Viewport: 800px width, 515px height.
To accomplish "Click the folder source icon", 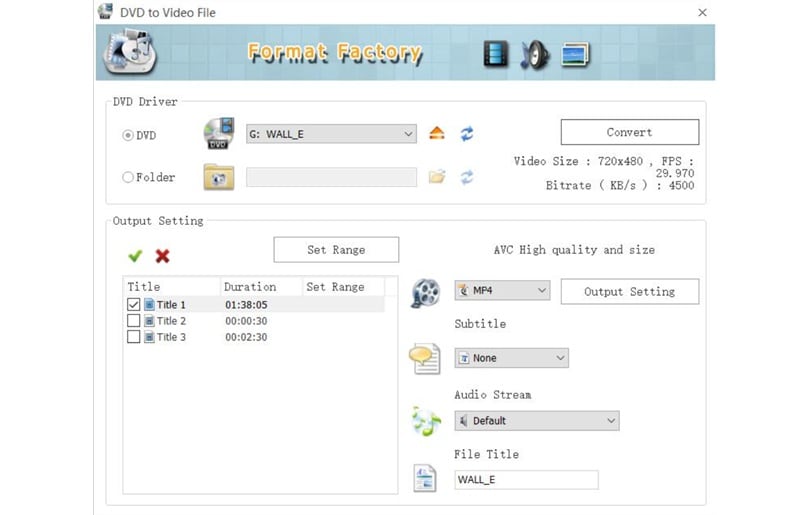I will [219, 177].
